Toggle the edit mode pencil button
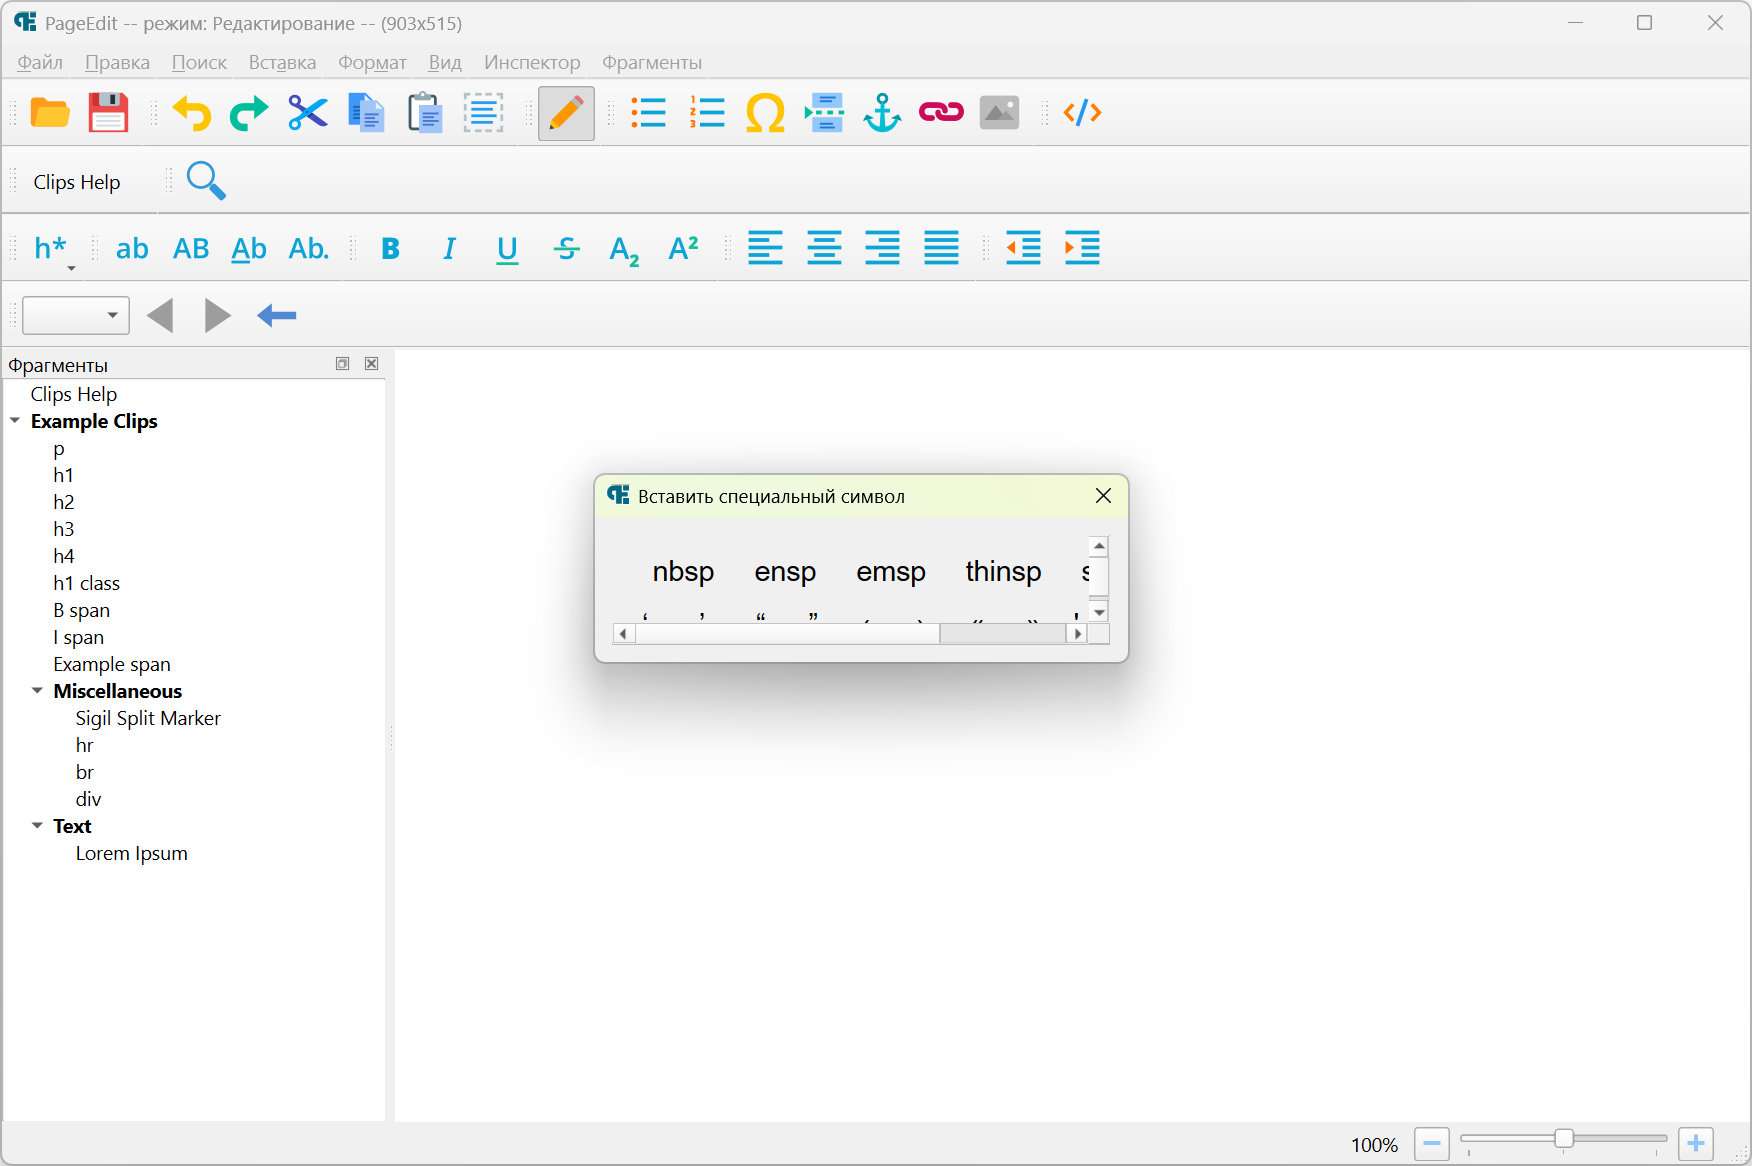This screenshot has width=1752, height=1166. pyautogui.click(x=566, y=113)
